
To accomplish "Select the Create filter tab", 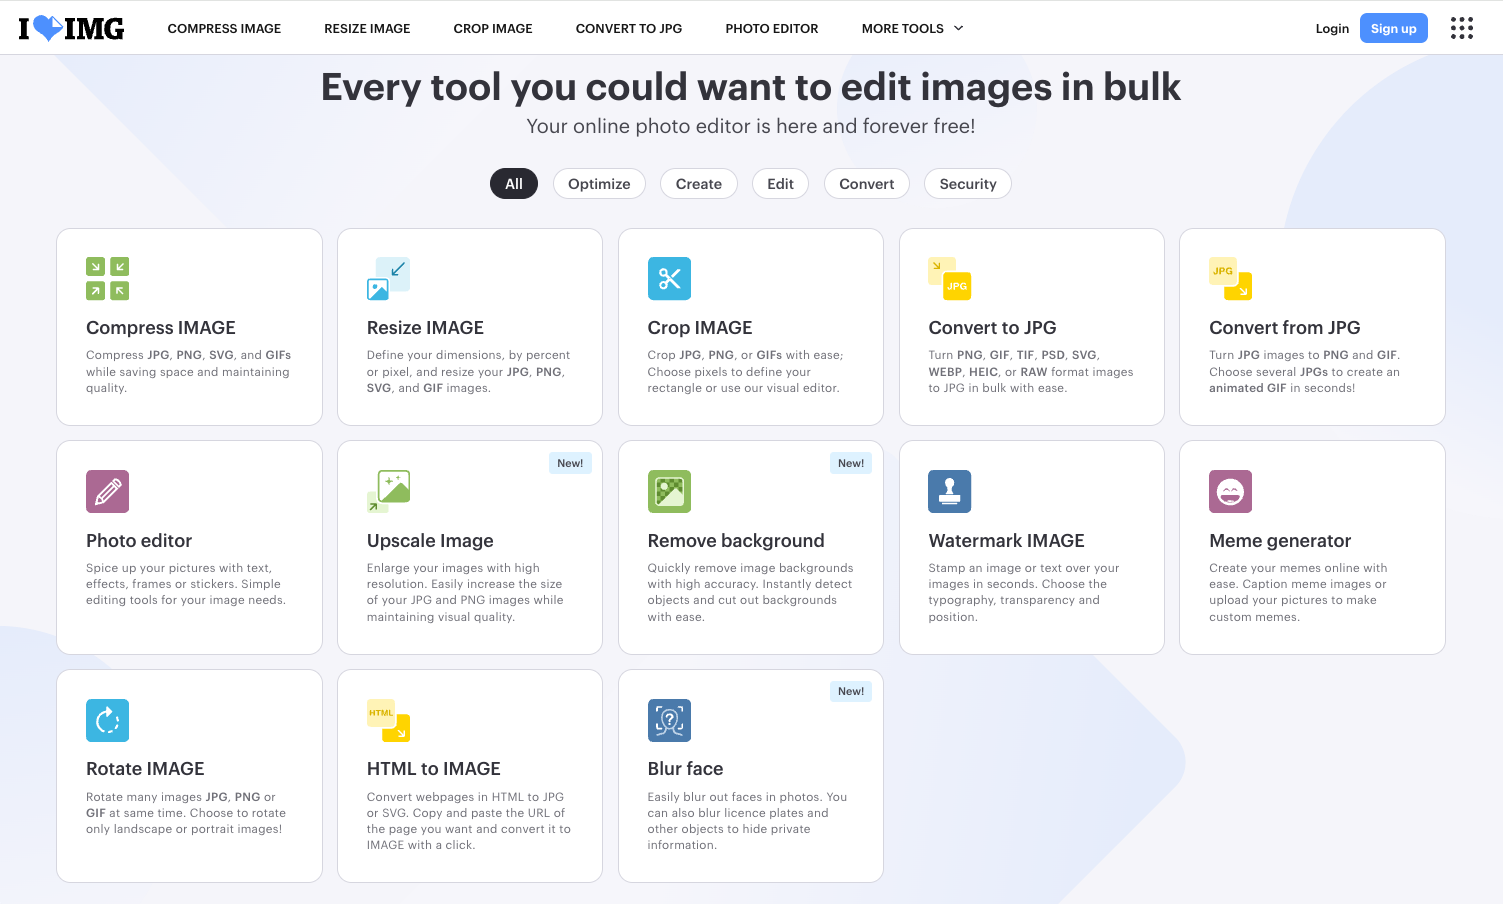I will 699,184.
